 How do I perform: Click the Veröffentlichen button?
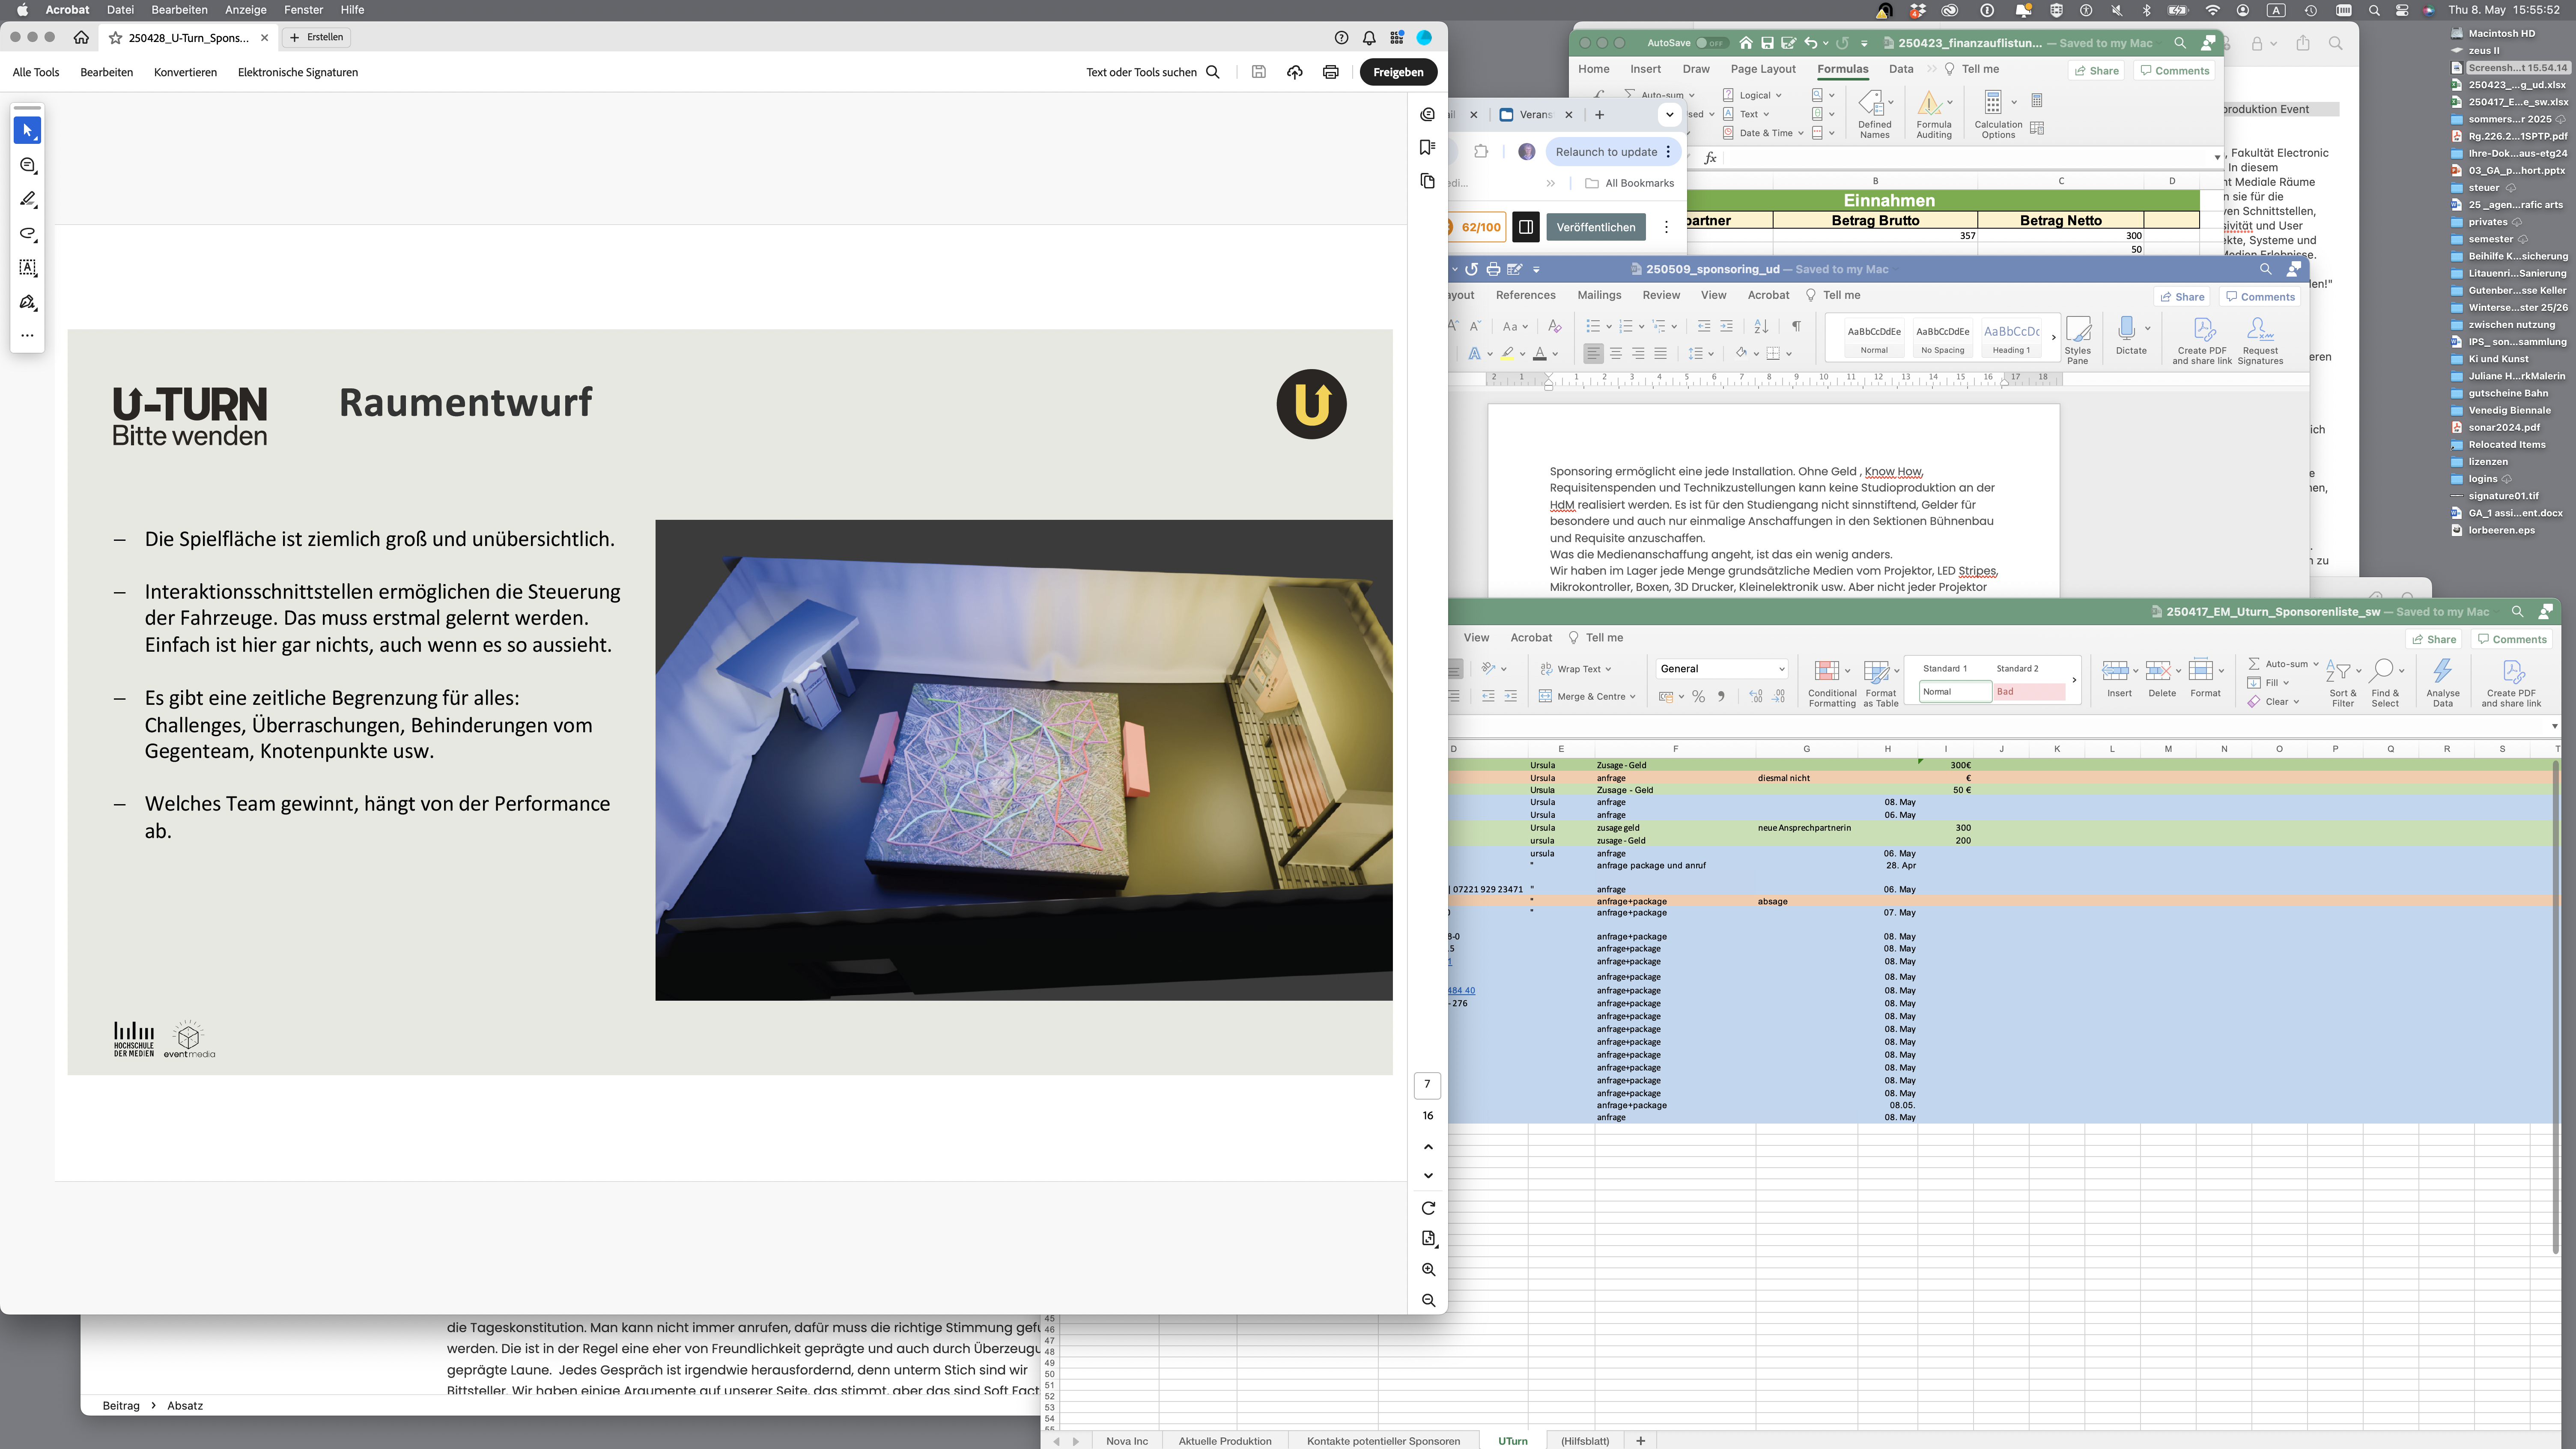click(1596, 227)
